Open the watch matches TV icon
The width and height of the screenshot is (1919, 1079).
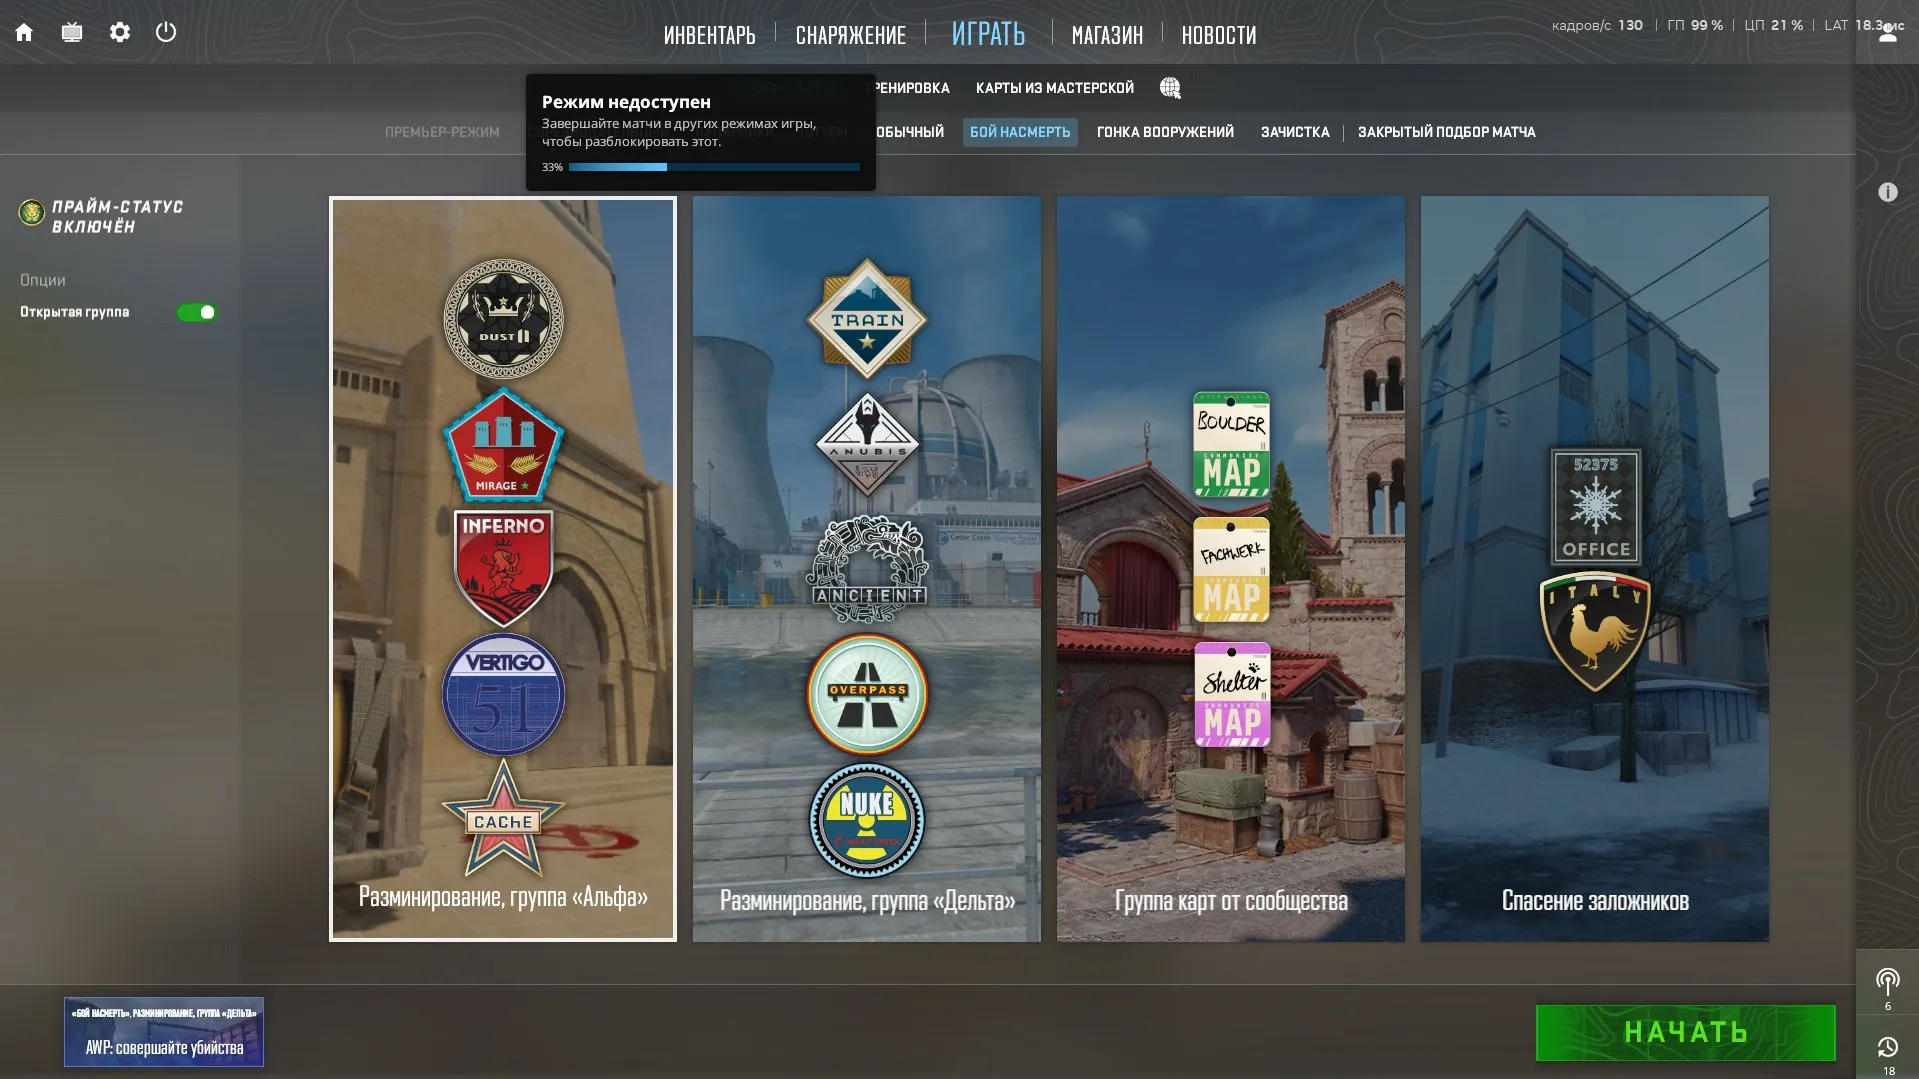click(x=72, y=32)
